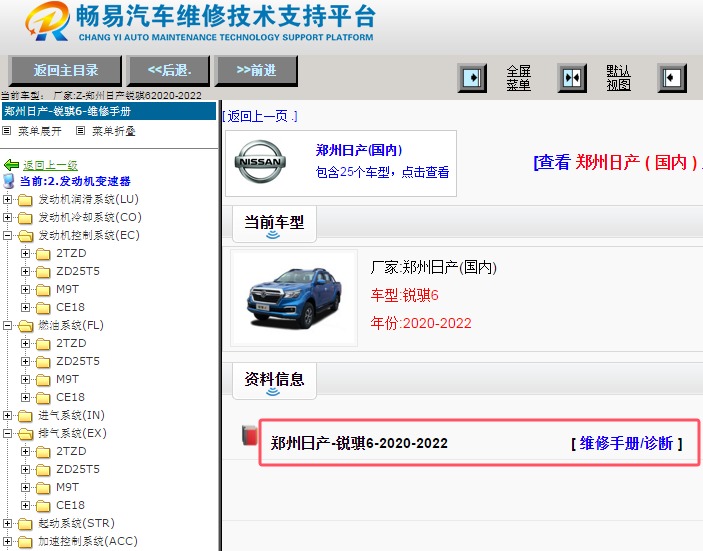This screenshot has height=551, width=703.
Task: Collapse the 排气系统(EX) tree node
Action: 7,434
